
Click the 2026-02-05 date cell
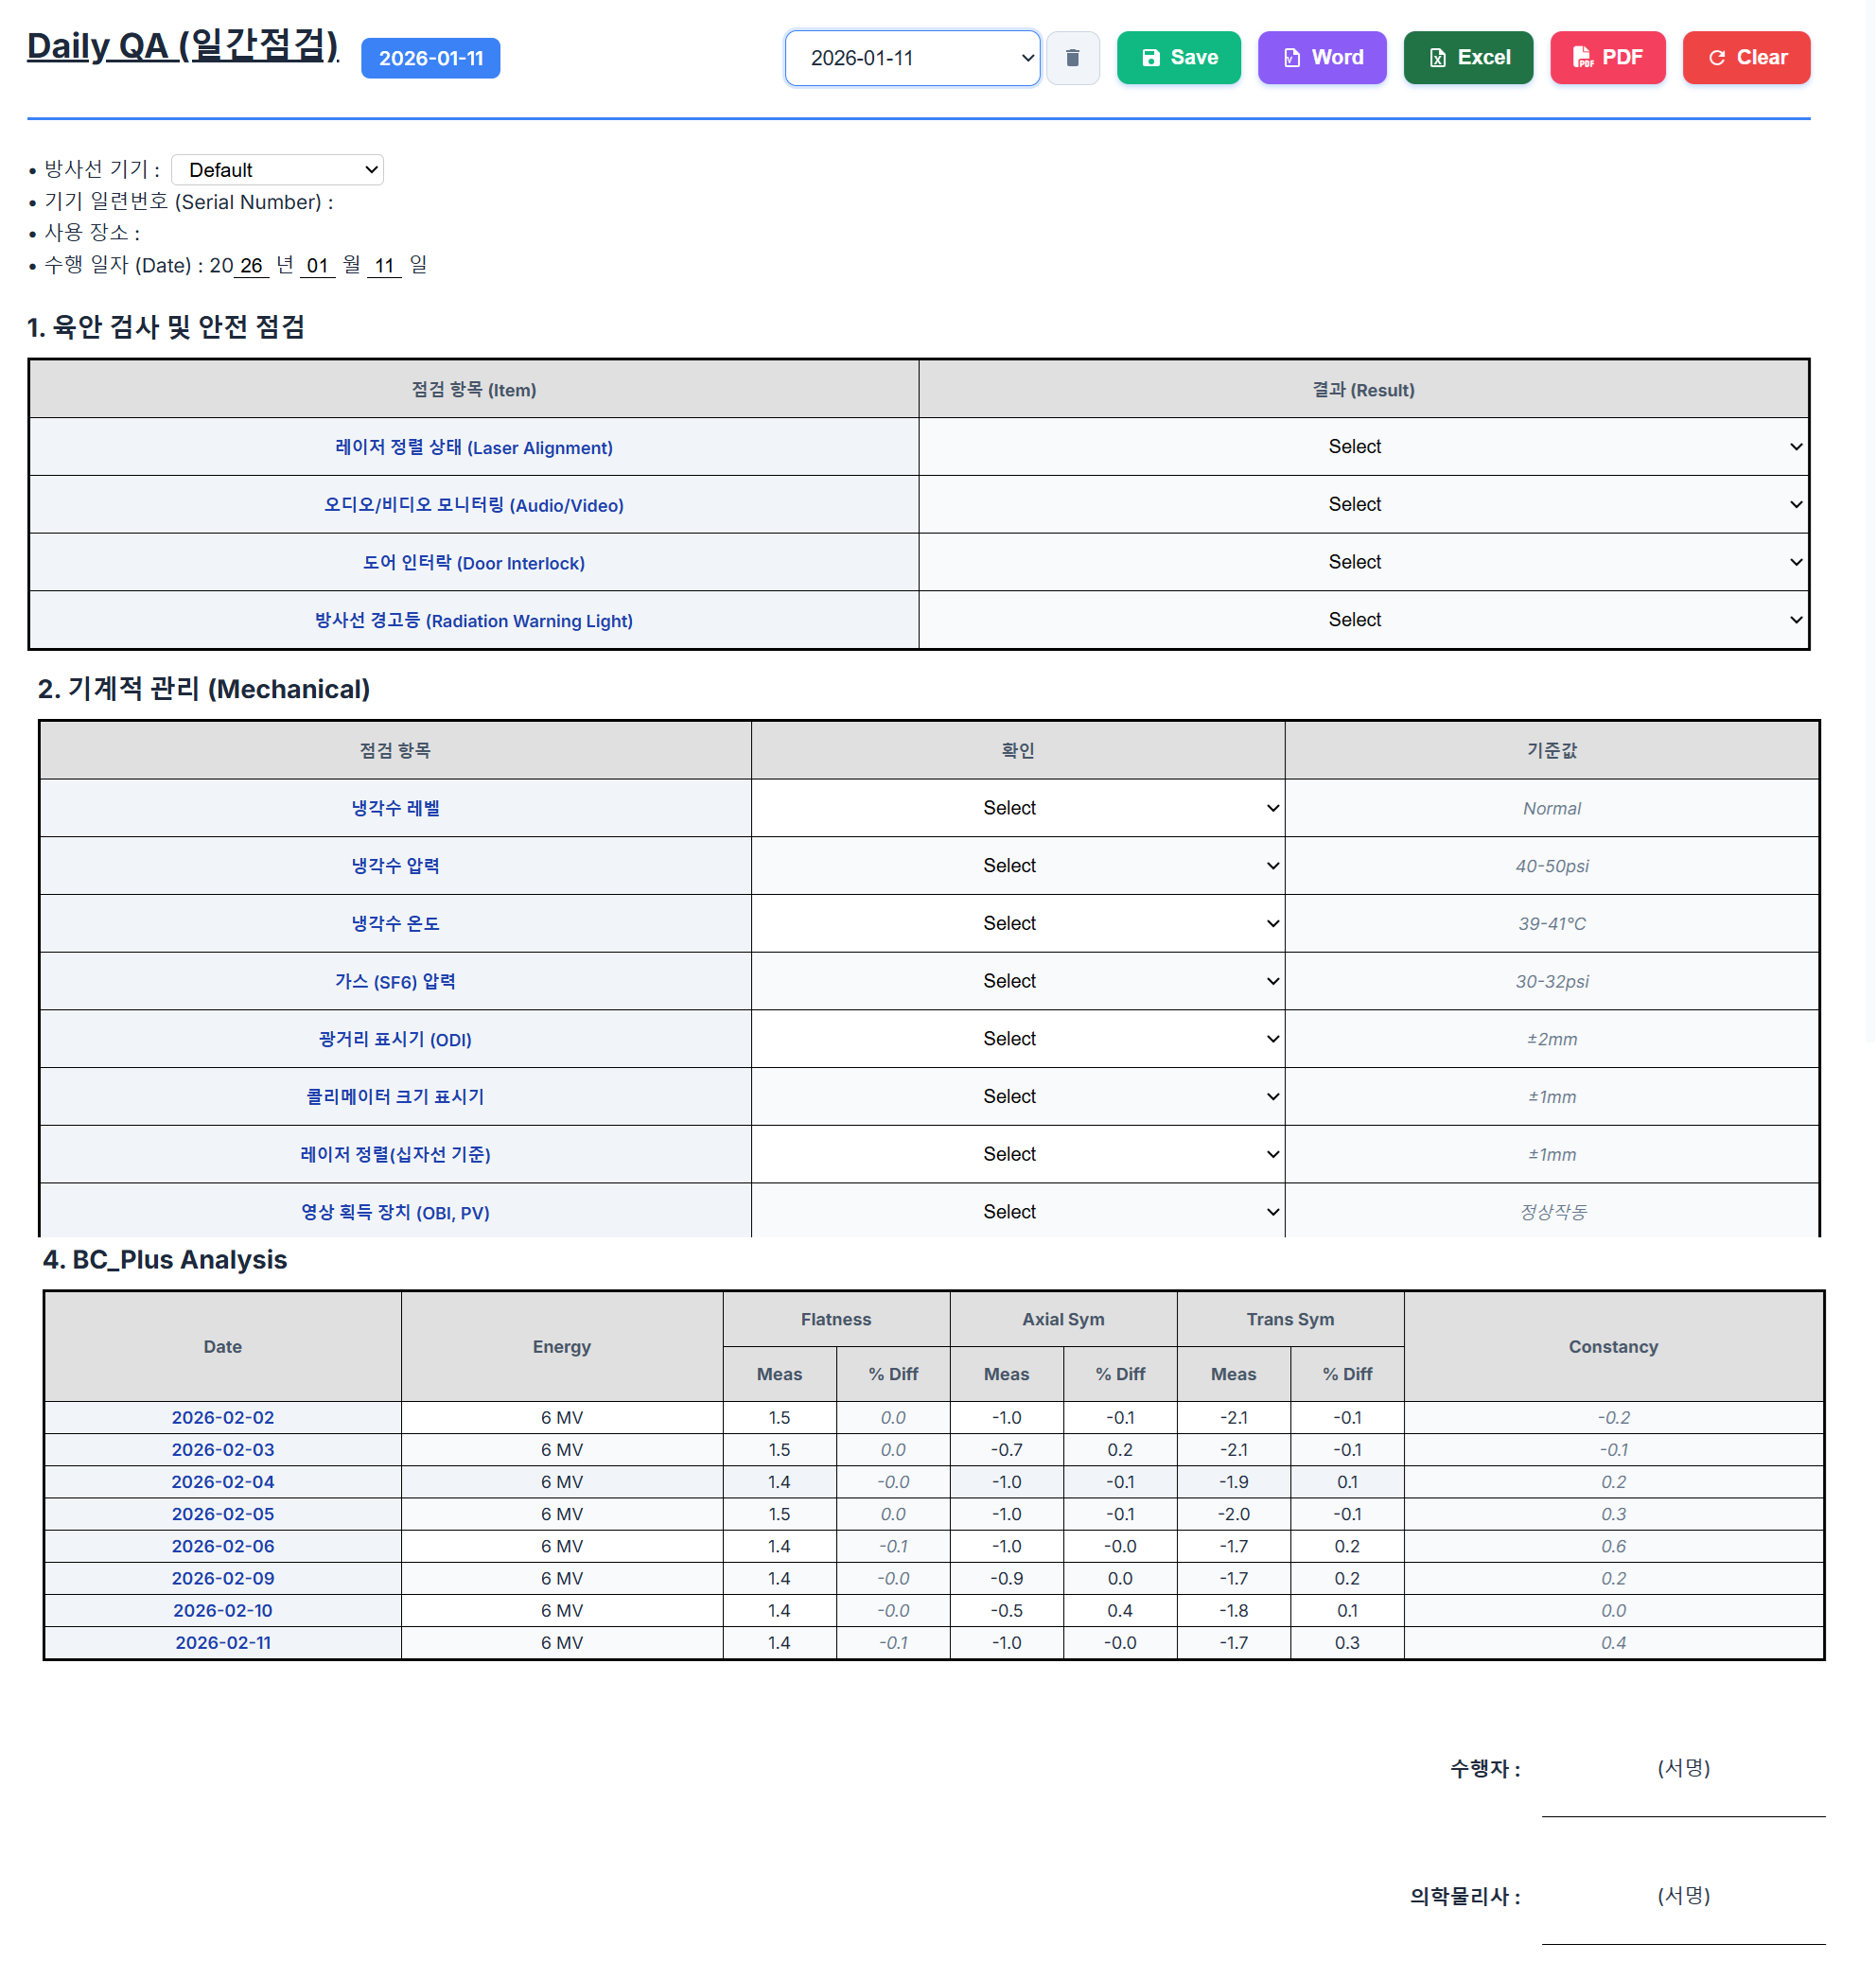[223, 1514]
